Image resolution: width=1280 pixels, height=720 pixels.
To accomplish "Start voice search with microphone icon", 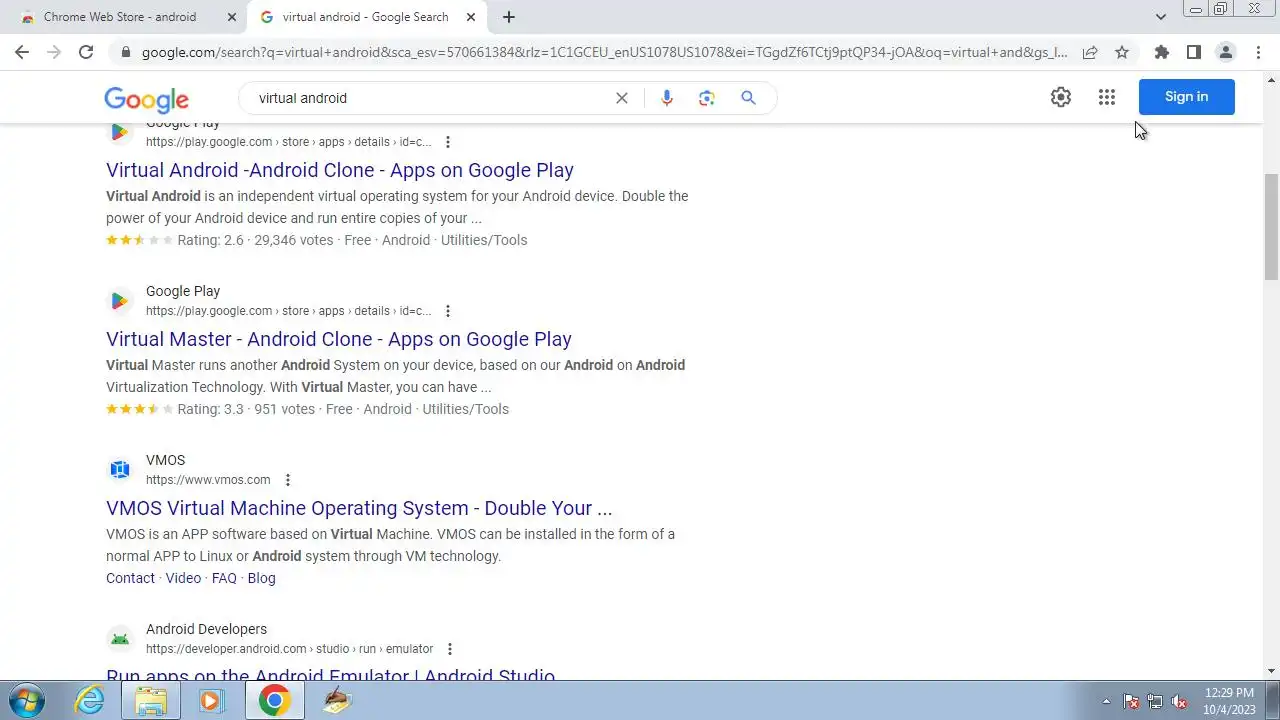I will pyautogui.click(x=667, y=98).
